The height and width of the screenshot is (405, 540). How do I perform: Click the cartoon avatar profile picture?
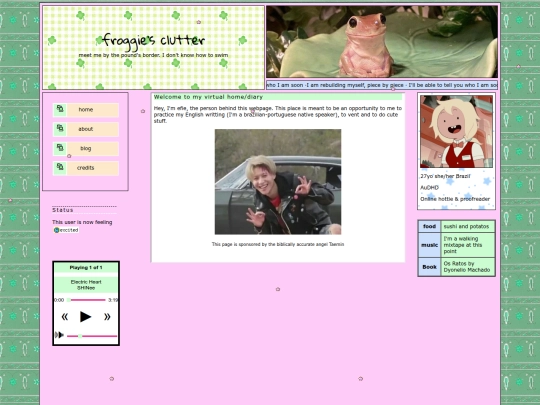pos(456,132)
